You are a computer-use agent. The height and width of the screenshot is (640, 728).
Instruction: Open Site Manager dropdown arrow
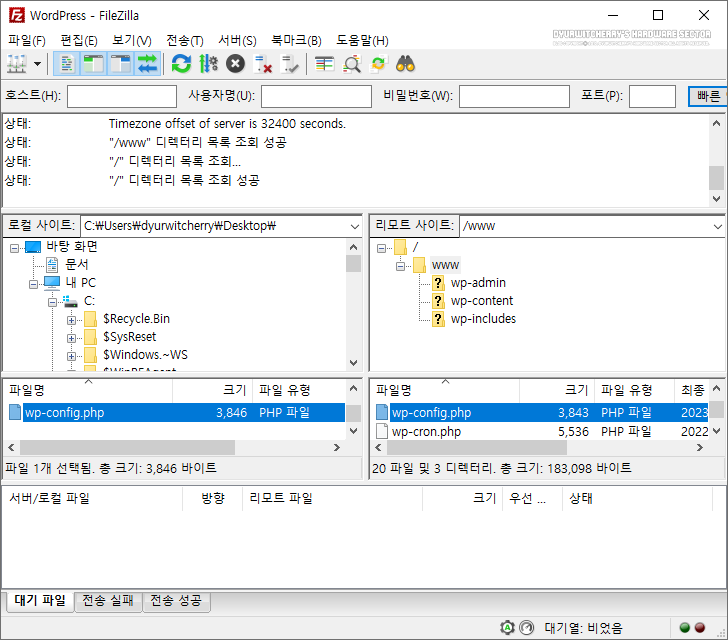(x=38, y=64)
